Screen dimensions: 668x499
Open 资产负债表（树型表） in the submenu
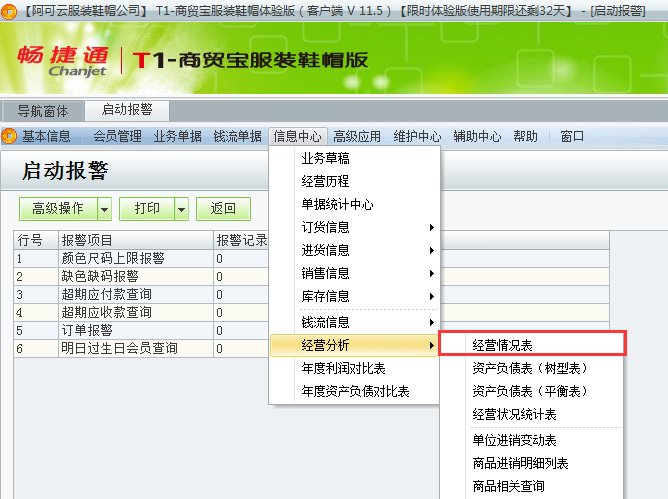[x=532, y=368]
